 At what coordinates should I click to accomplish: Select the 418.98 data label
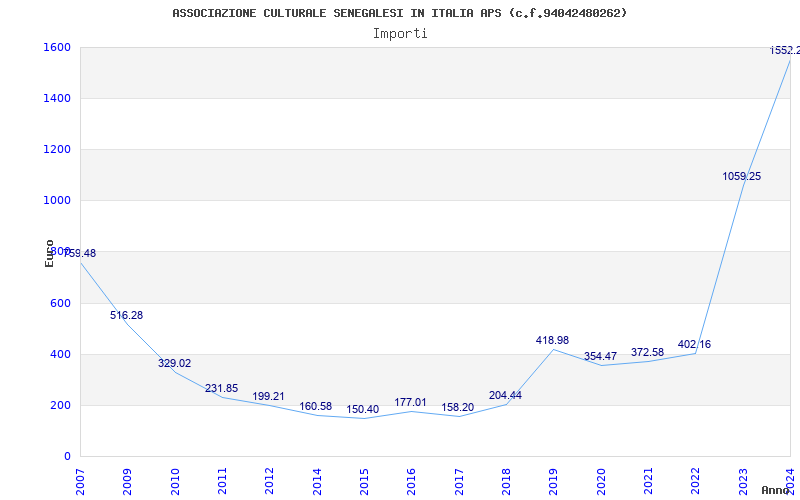pyautogui.click(x=552, y=340)
